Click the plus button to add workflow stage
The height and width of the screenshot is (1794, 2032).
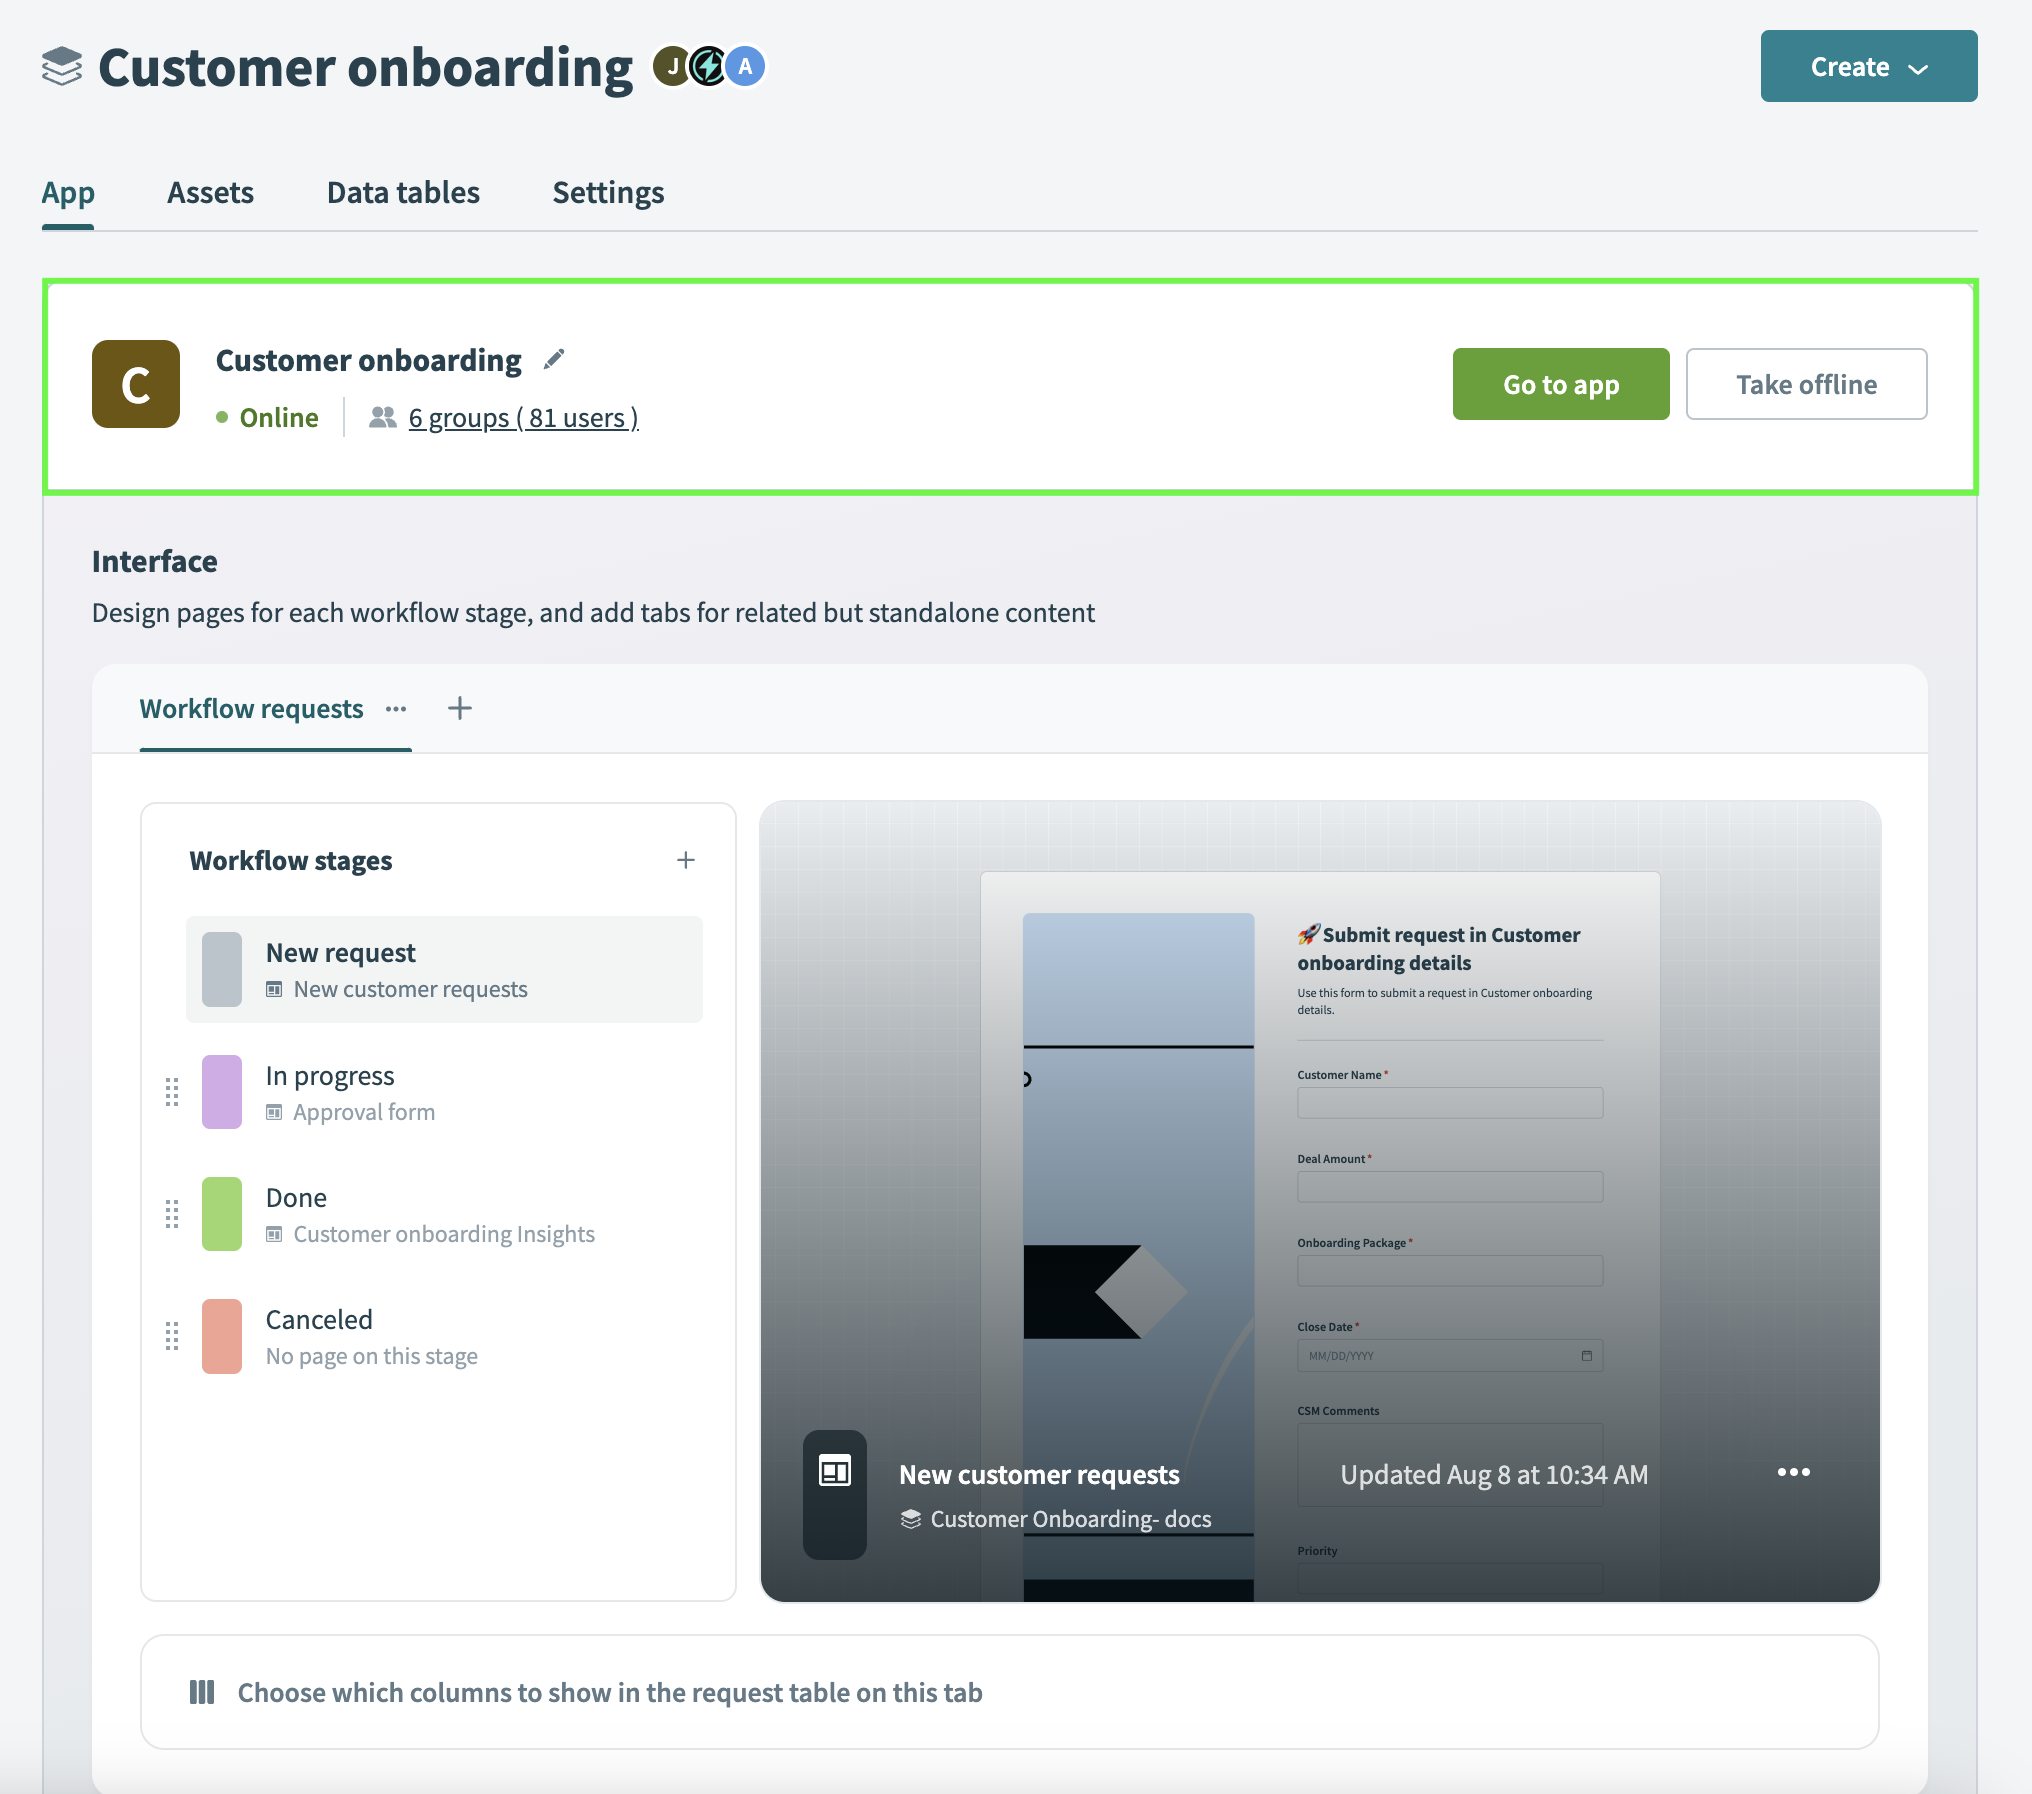(685, 859)
